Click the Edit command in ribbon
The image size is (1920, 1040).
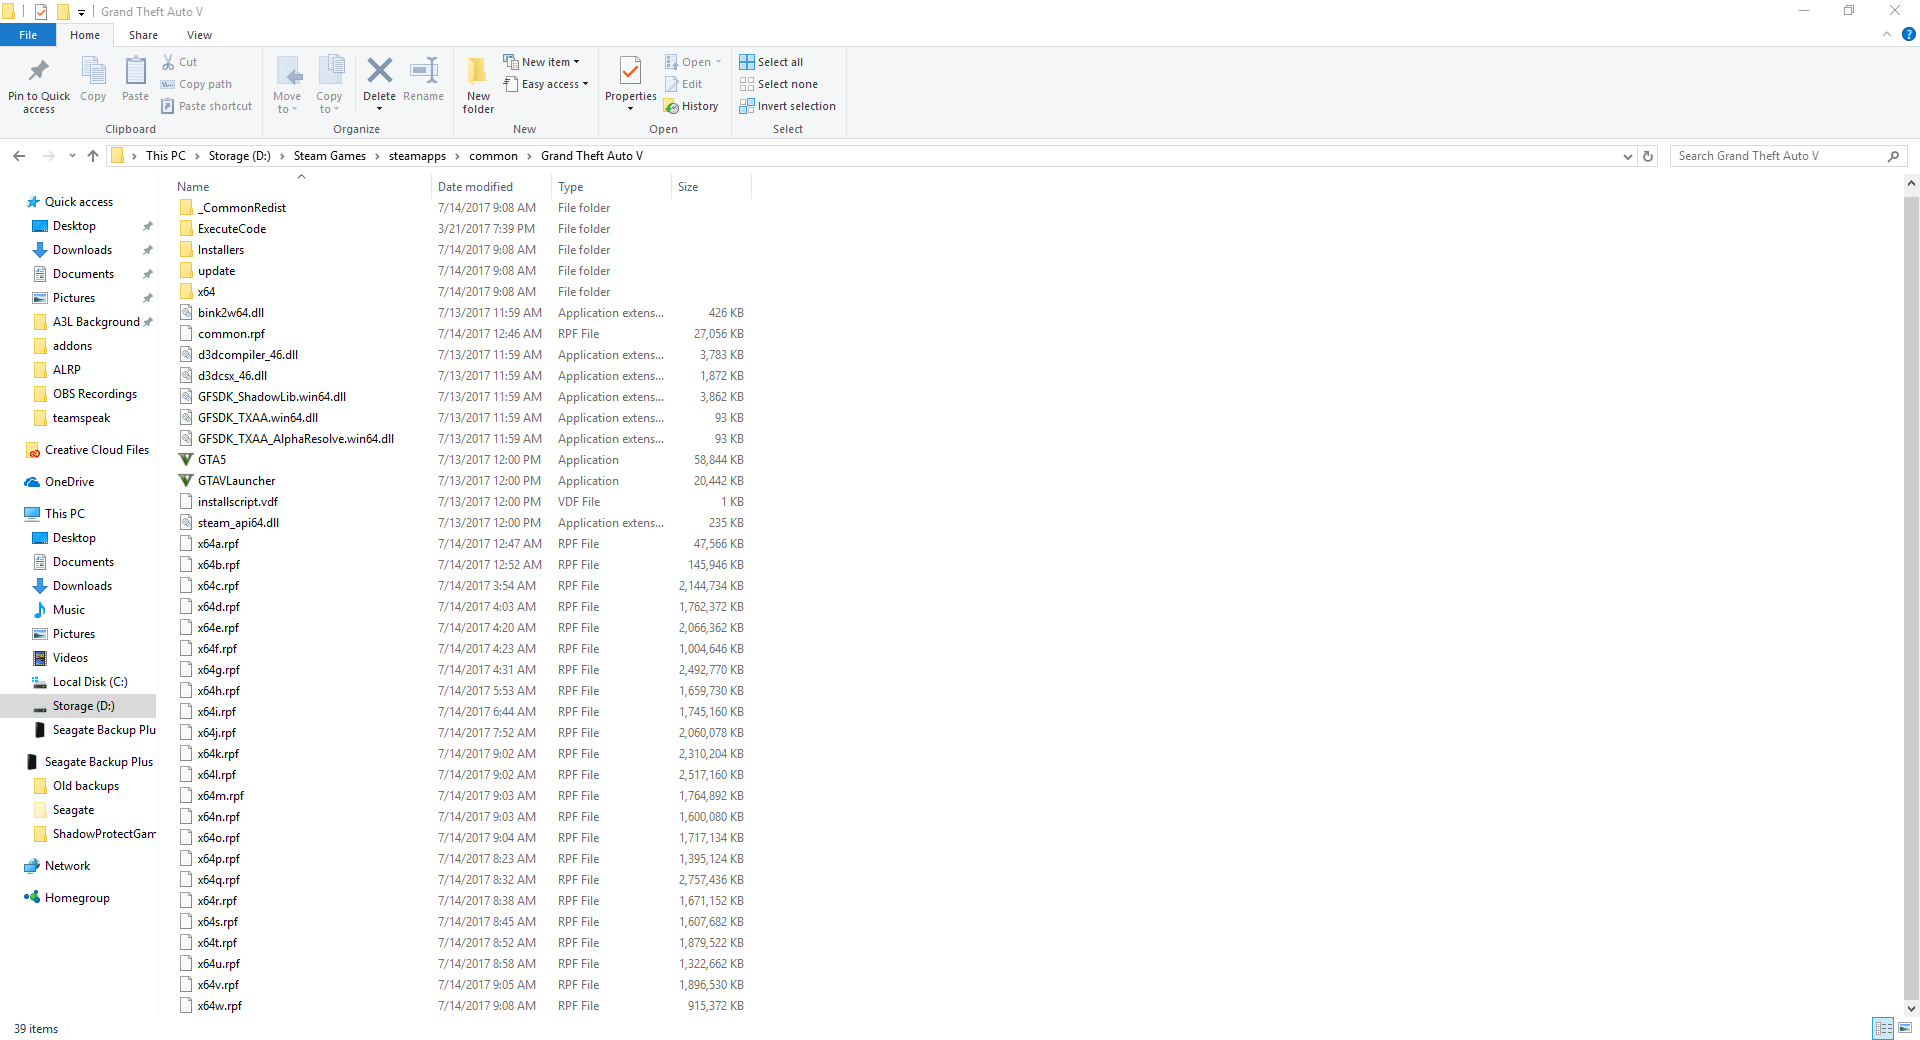pos(684,84)
